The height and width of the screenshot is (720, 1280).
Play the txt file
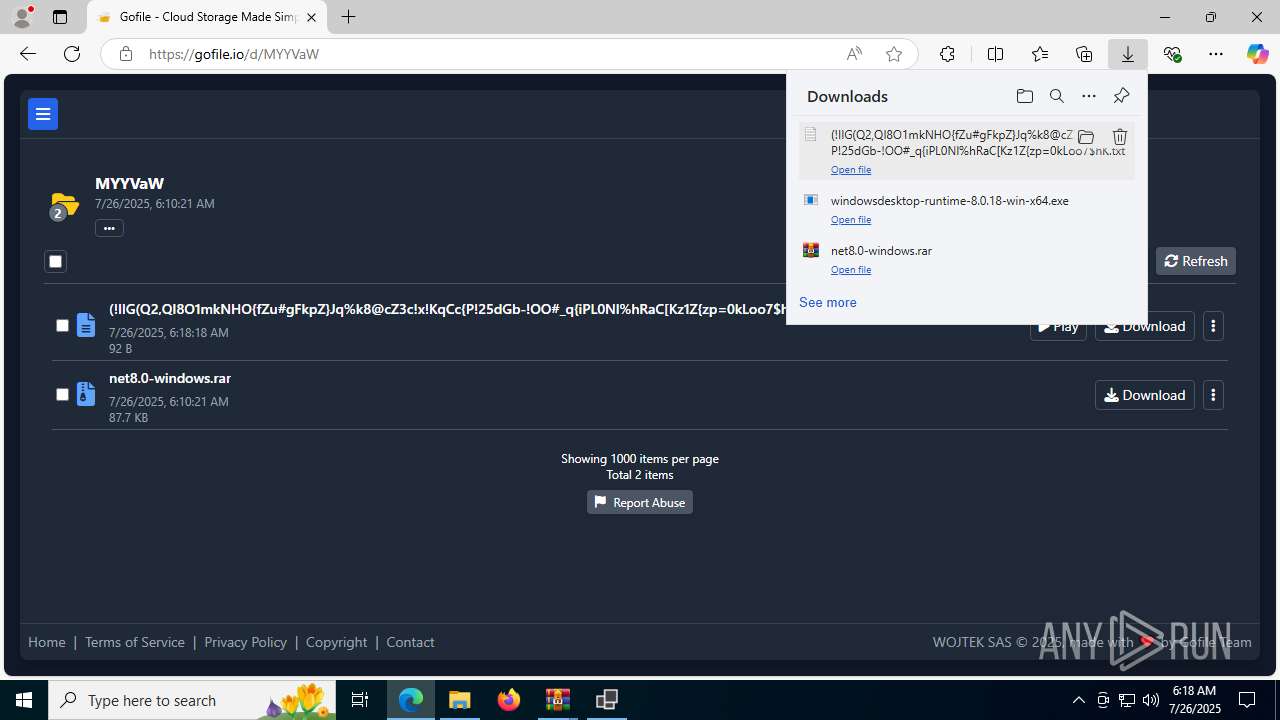1058,327
